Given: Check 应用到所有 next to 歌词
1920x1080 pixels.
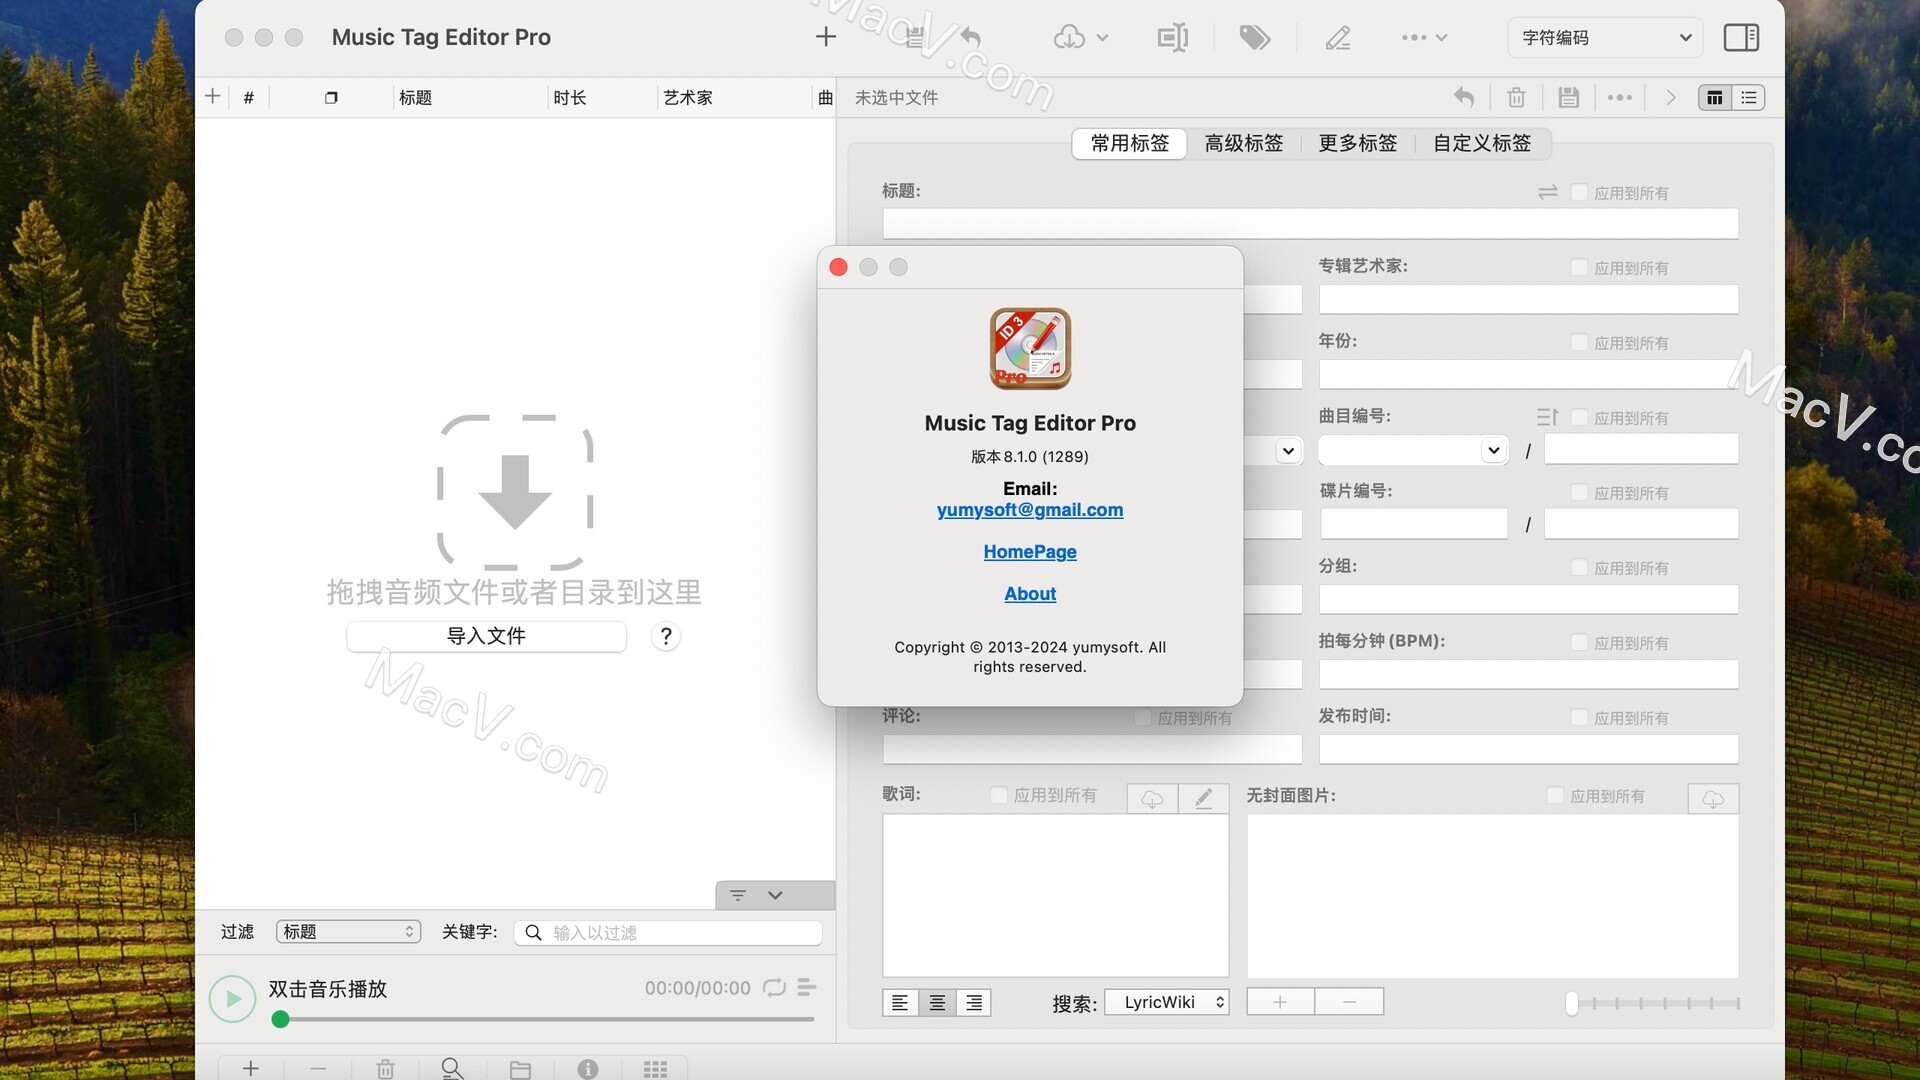Looking at the screenshot, I should [x=997, y=795].
